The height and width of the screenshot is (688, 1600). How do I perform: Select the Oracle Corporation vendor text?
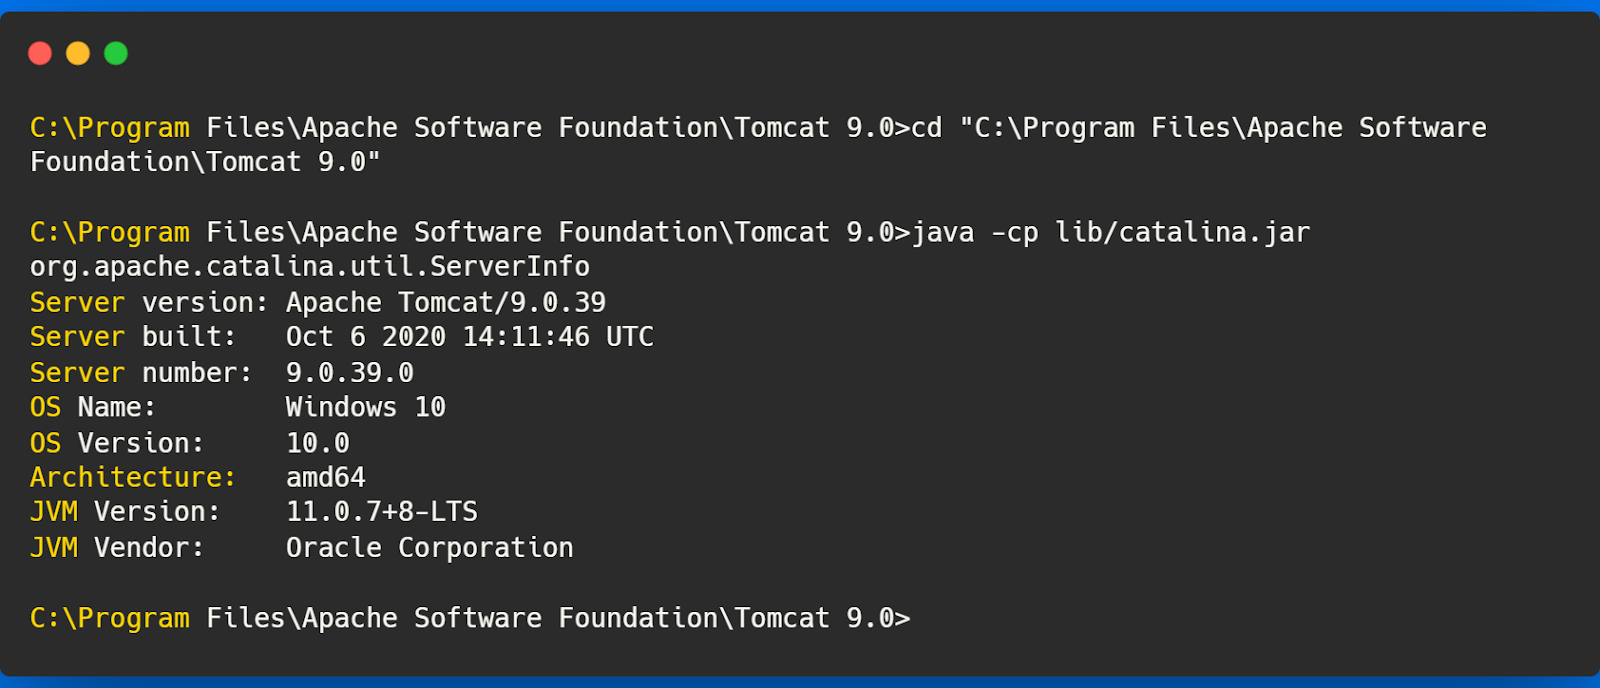(430, 547)
